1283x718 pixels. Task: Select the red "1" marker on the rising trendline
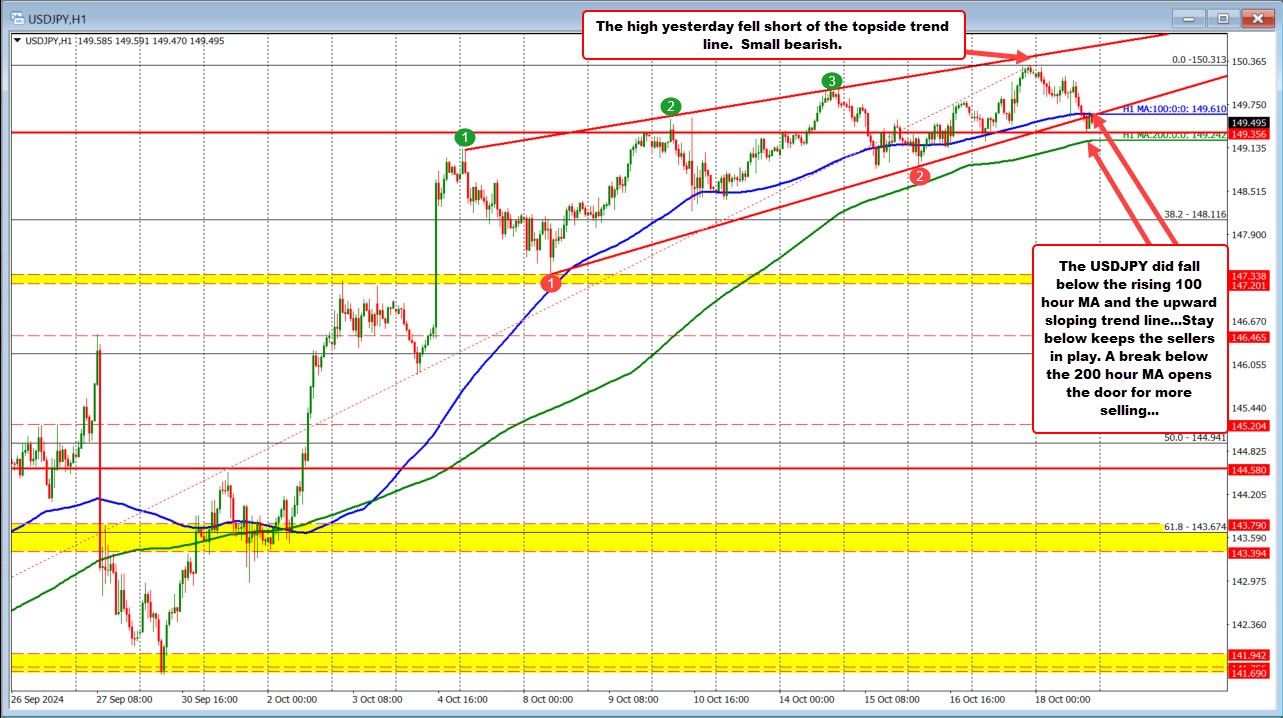(x=551, y=282)
